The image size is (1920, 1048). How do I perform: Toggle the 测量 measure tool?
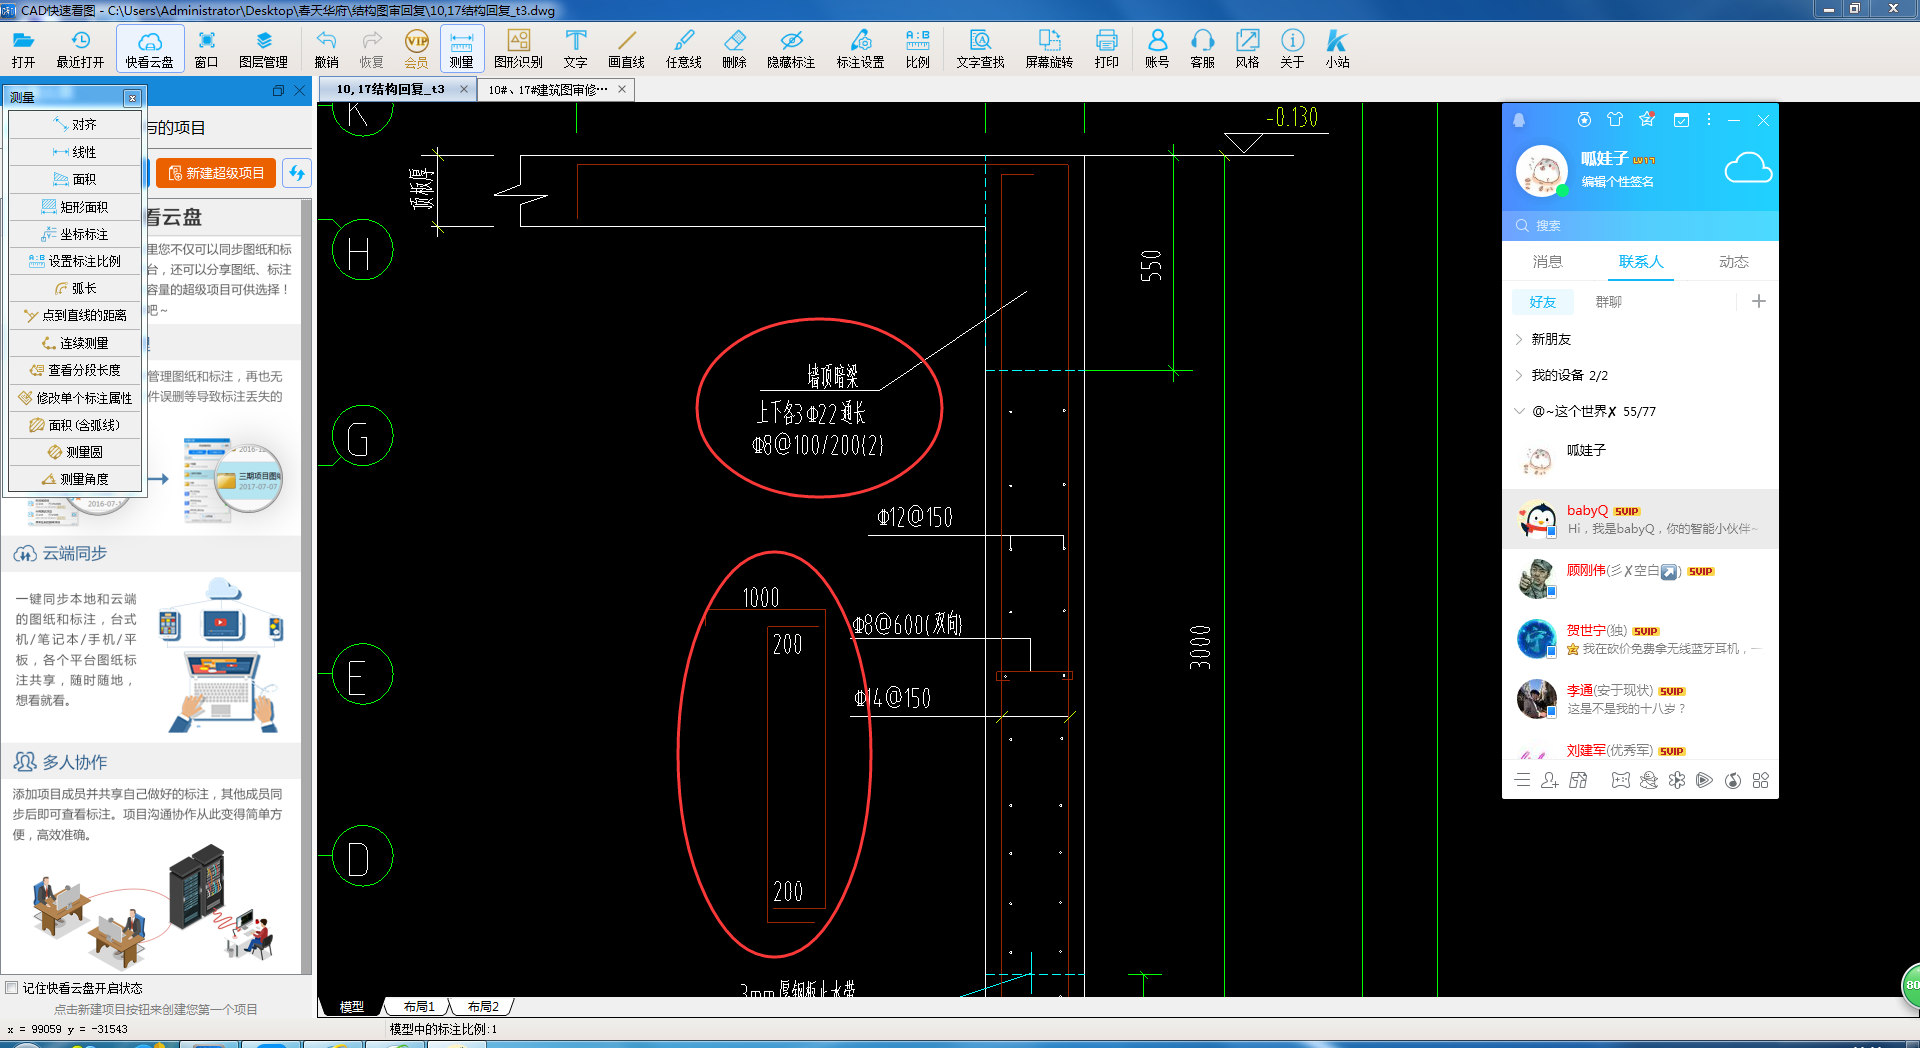[x=462, y=49]
